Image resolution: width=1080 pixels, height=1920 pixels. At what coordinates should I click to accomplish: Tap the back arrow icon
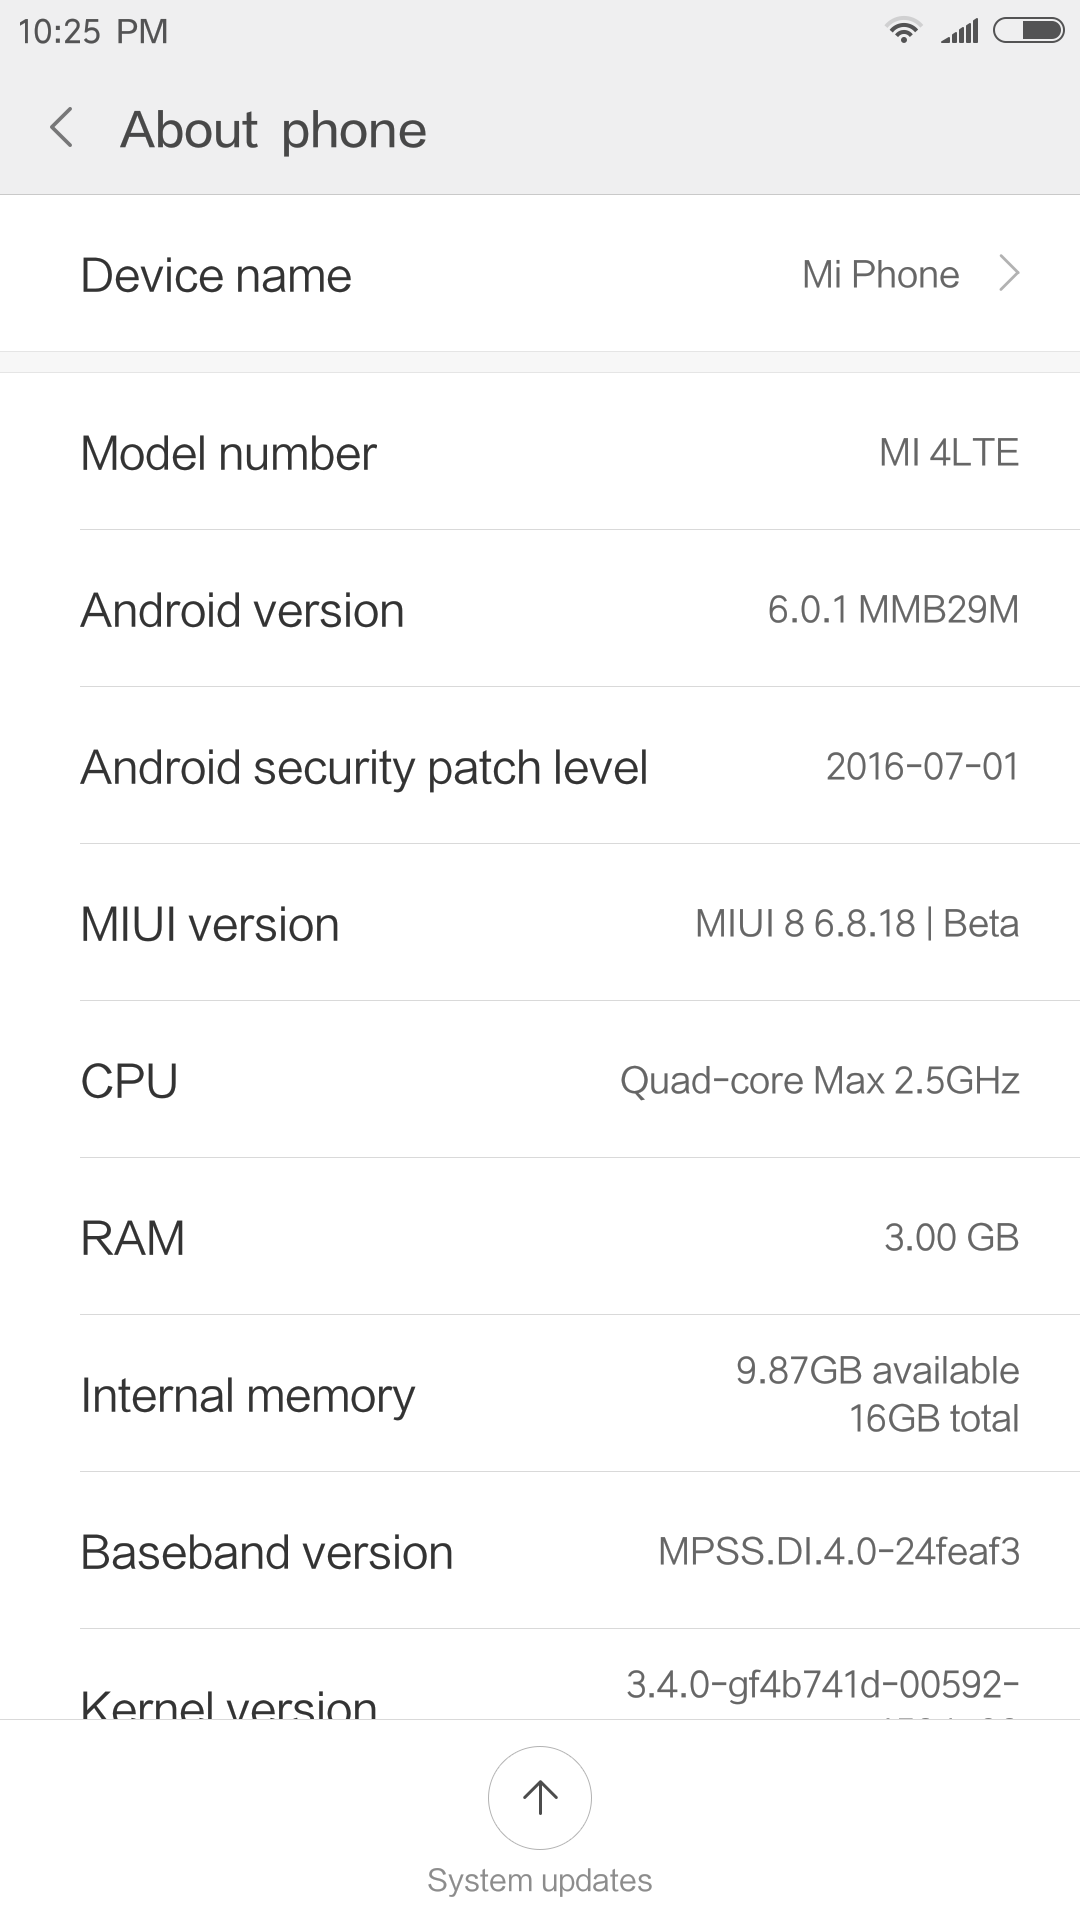pyautogui.click(x=62, y=129)
